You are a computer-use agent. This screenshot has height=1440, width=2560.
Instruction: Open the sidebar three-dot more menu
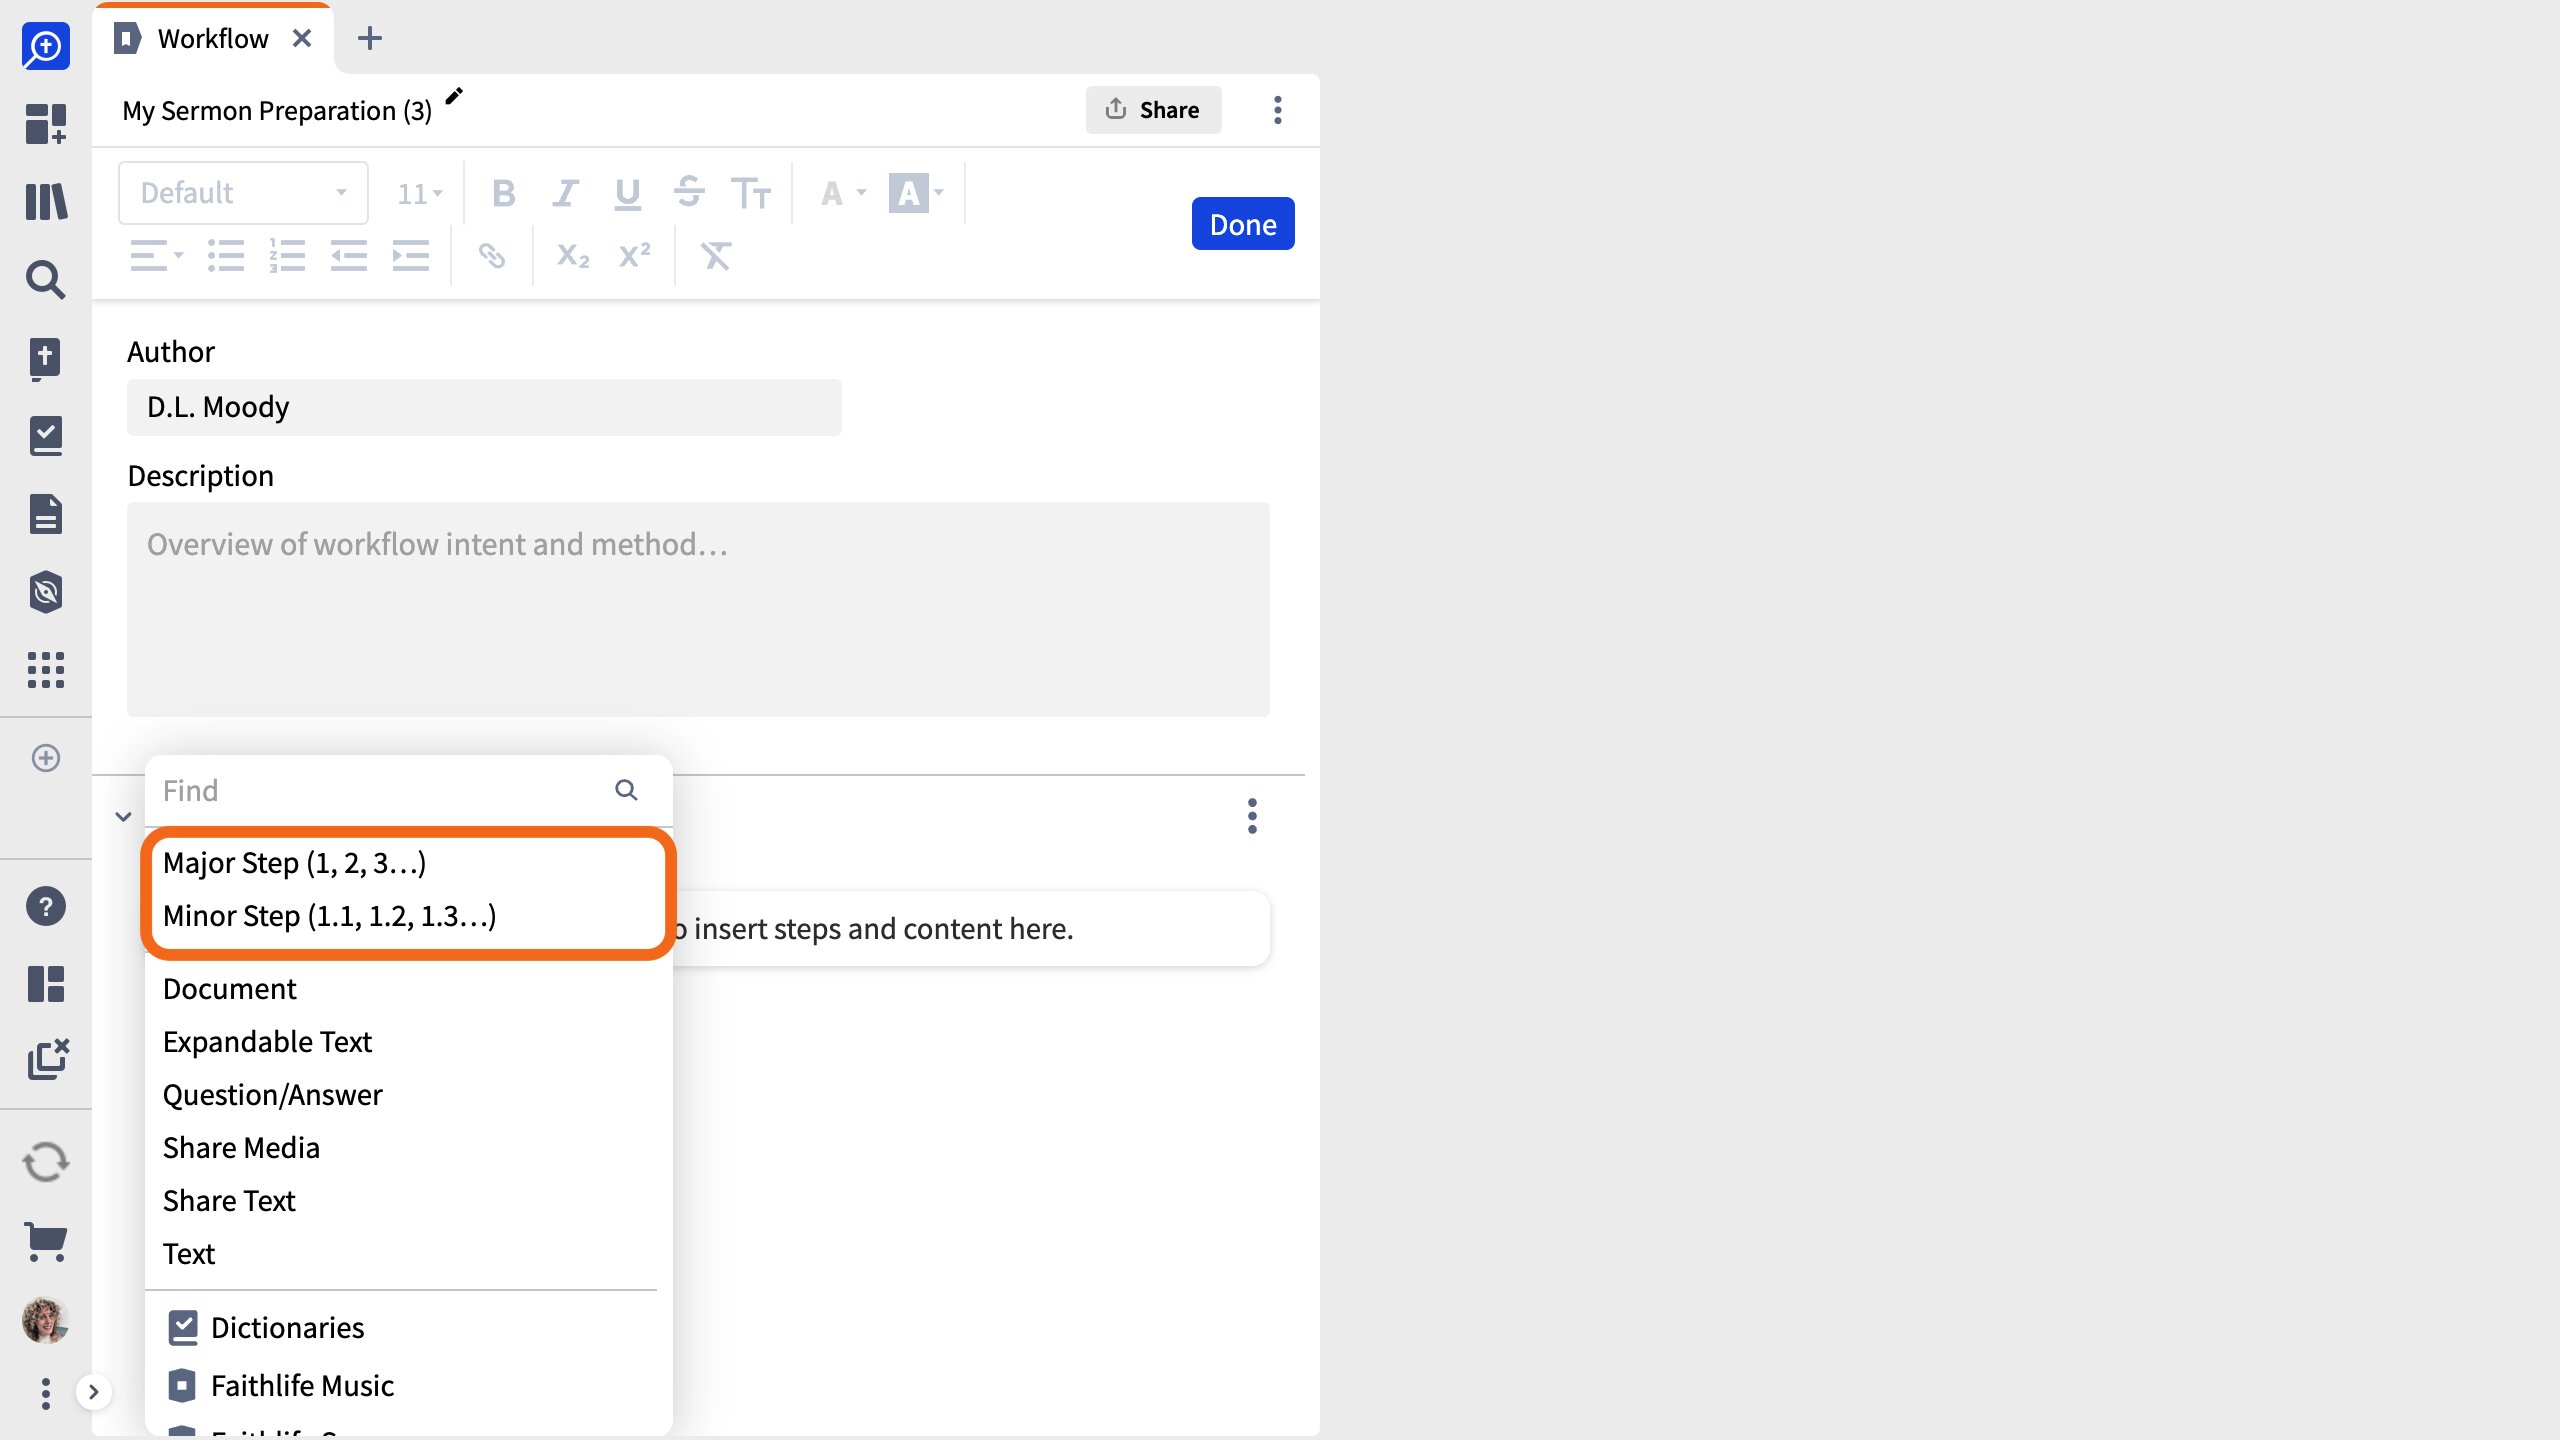tap(46, 1393)
